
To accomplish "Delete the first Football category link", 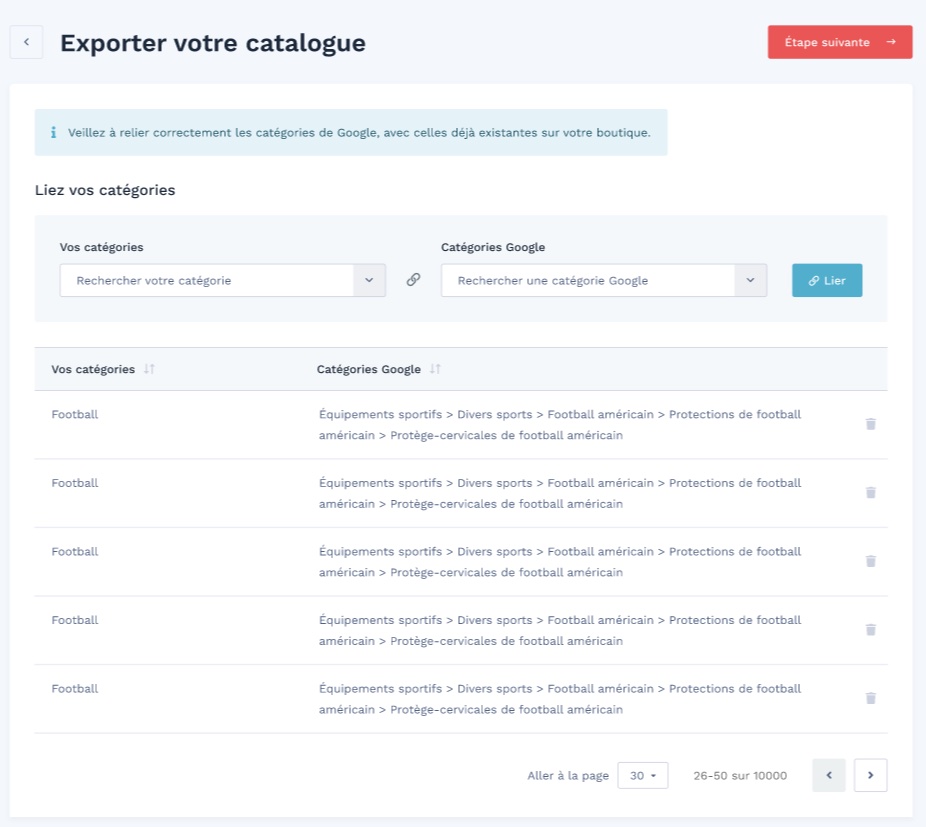I will 870,424.
